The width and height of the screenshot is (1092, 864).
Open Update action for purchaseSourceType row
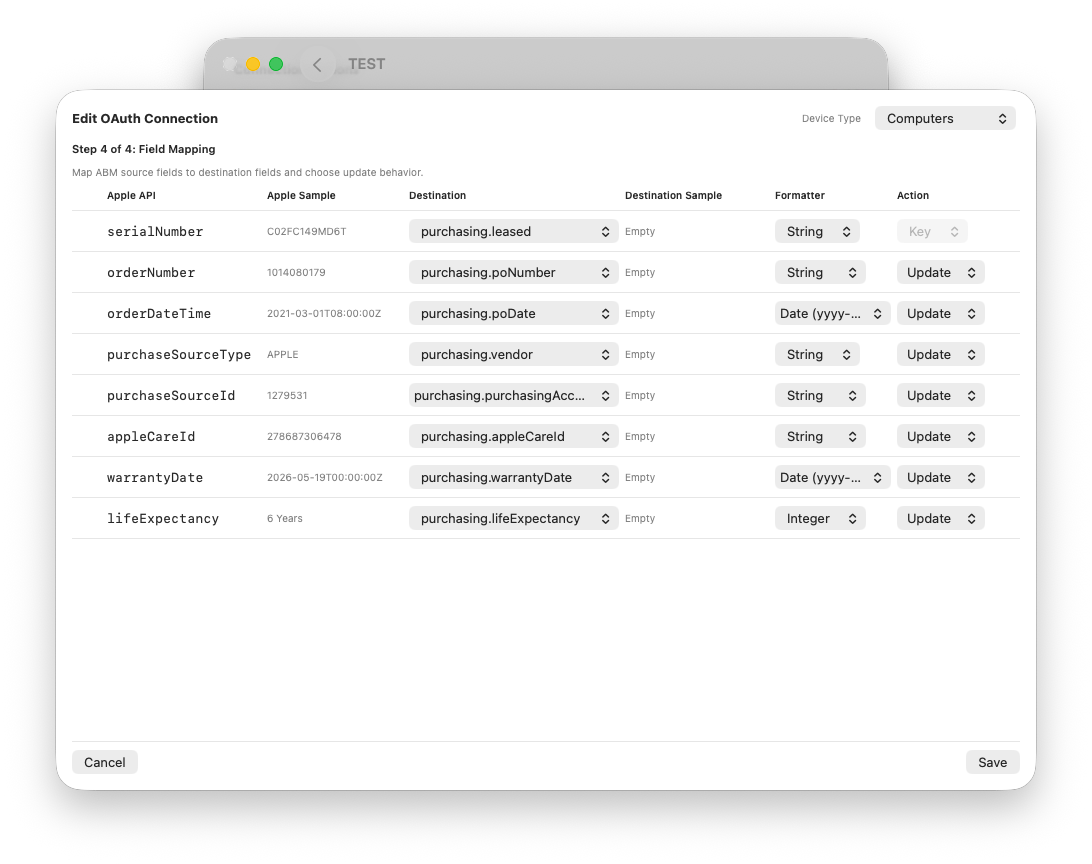pos(940,354)
